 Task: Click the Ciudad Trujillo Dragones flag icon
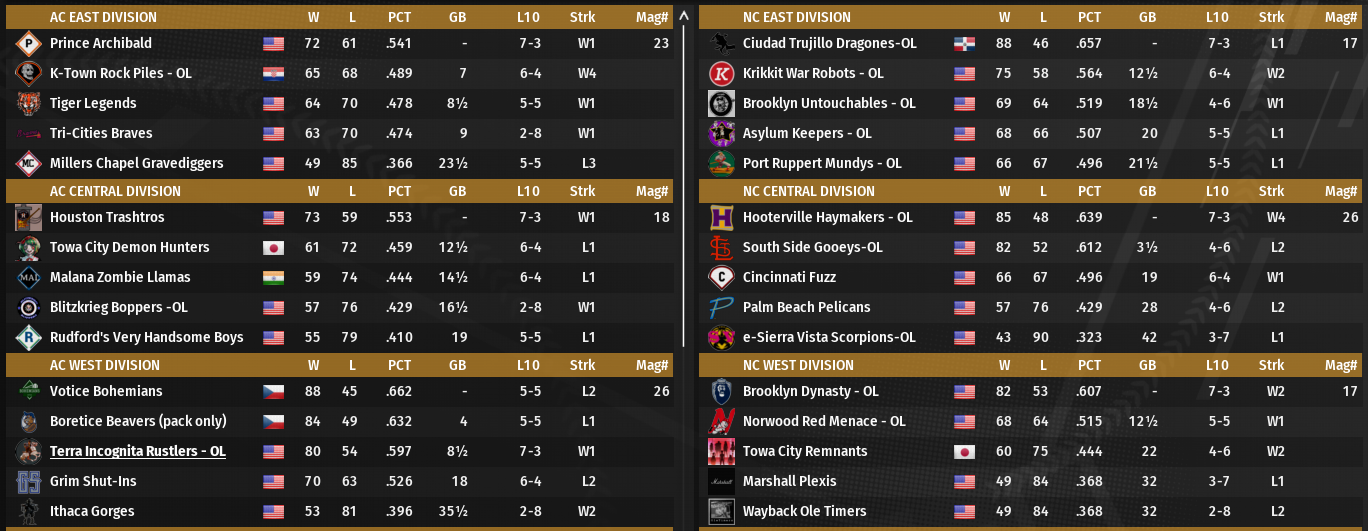[x=964, y=43]
